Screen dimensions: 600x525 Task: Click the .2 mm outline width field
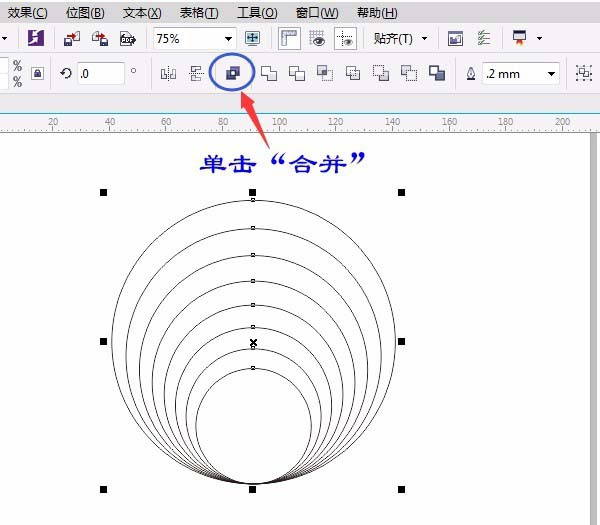coord(514,73)
